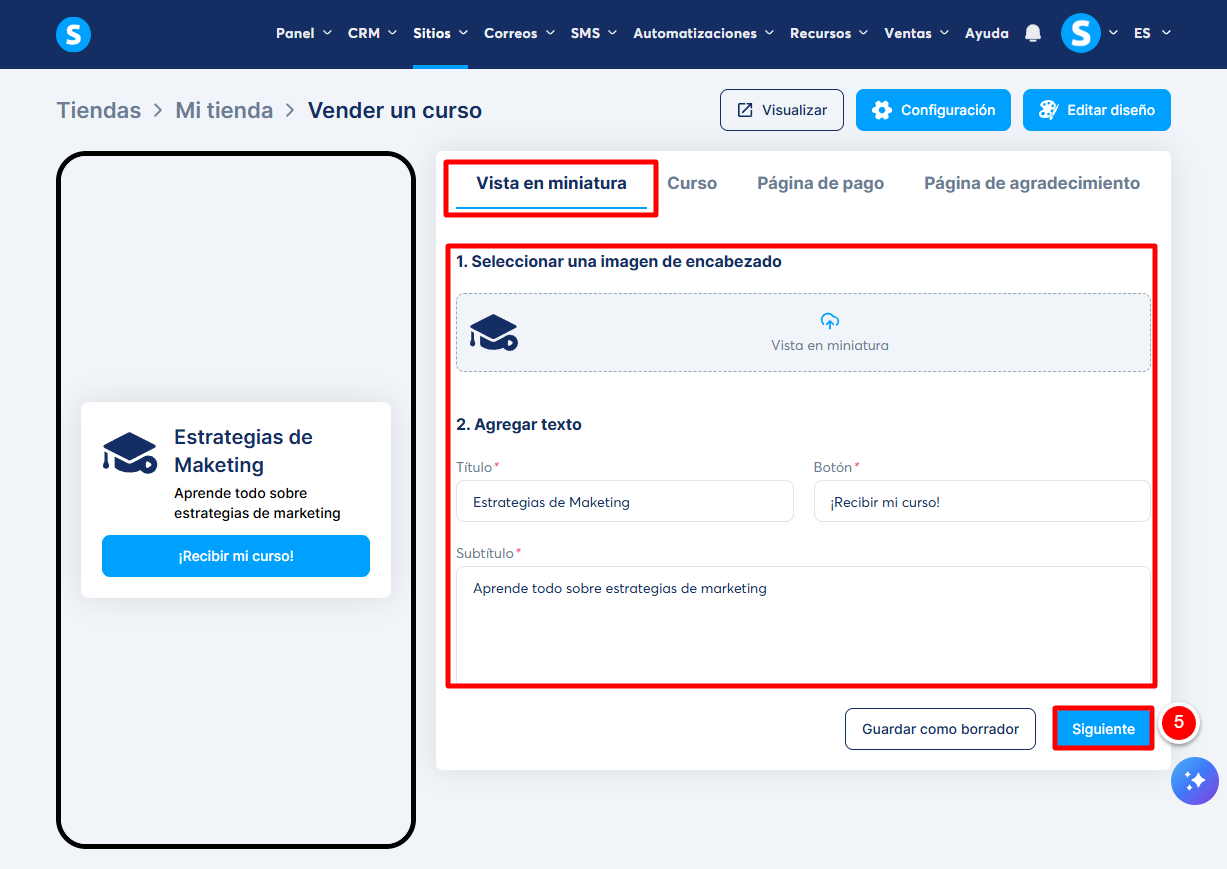This screenshot has width=1227, height=869.
Task: Open the user account avatar menu
Action: 1081,33
